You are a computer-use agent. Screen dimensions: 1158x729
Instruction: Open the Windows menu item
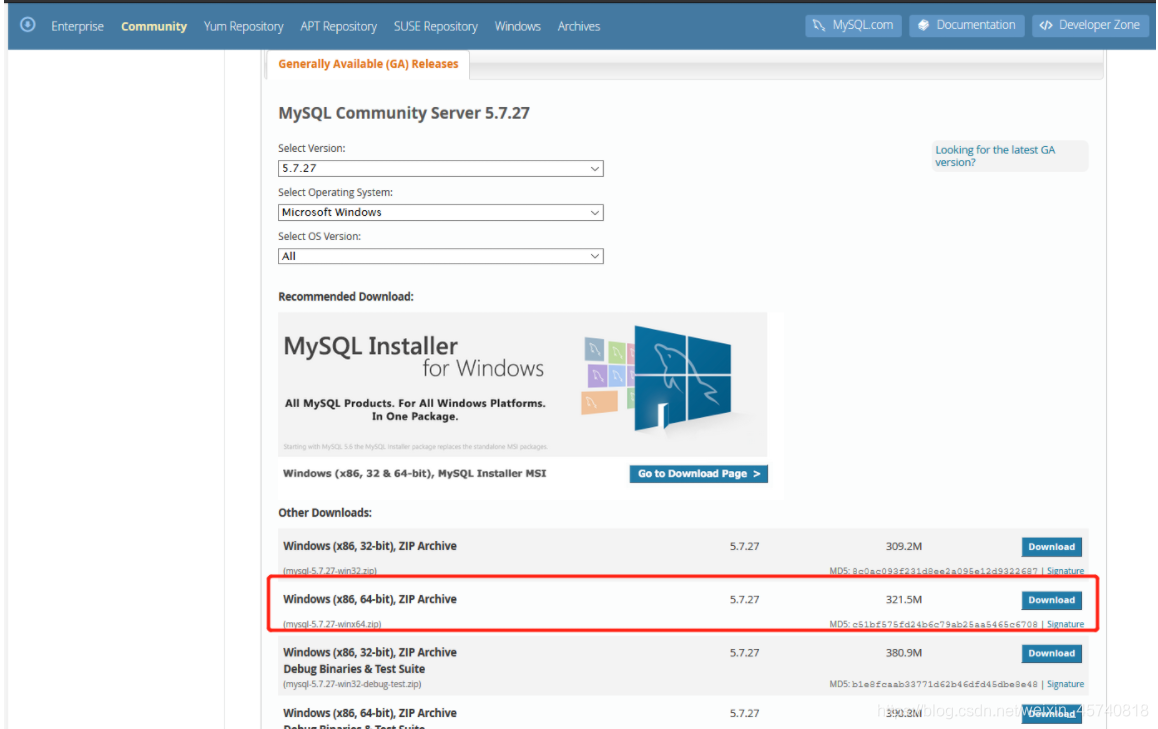pos(518,26)
